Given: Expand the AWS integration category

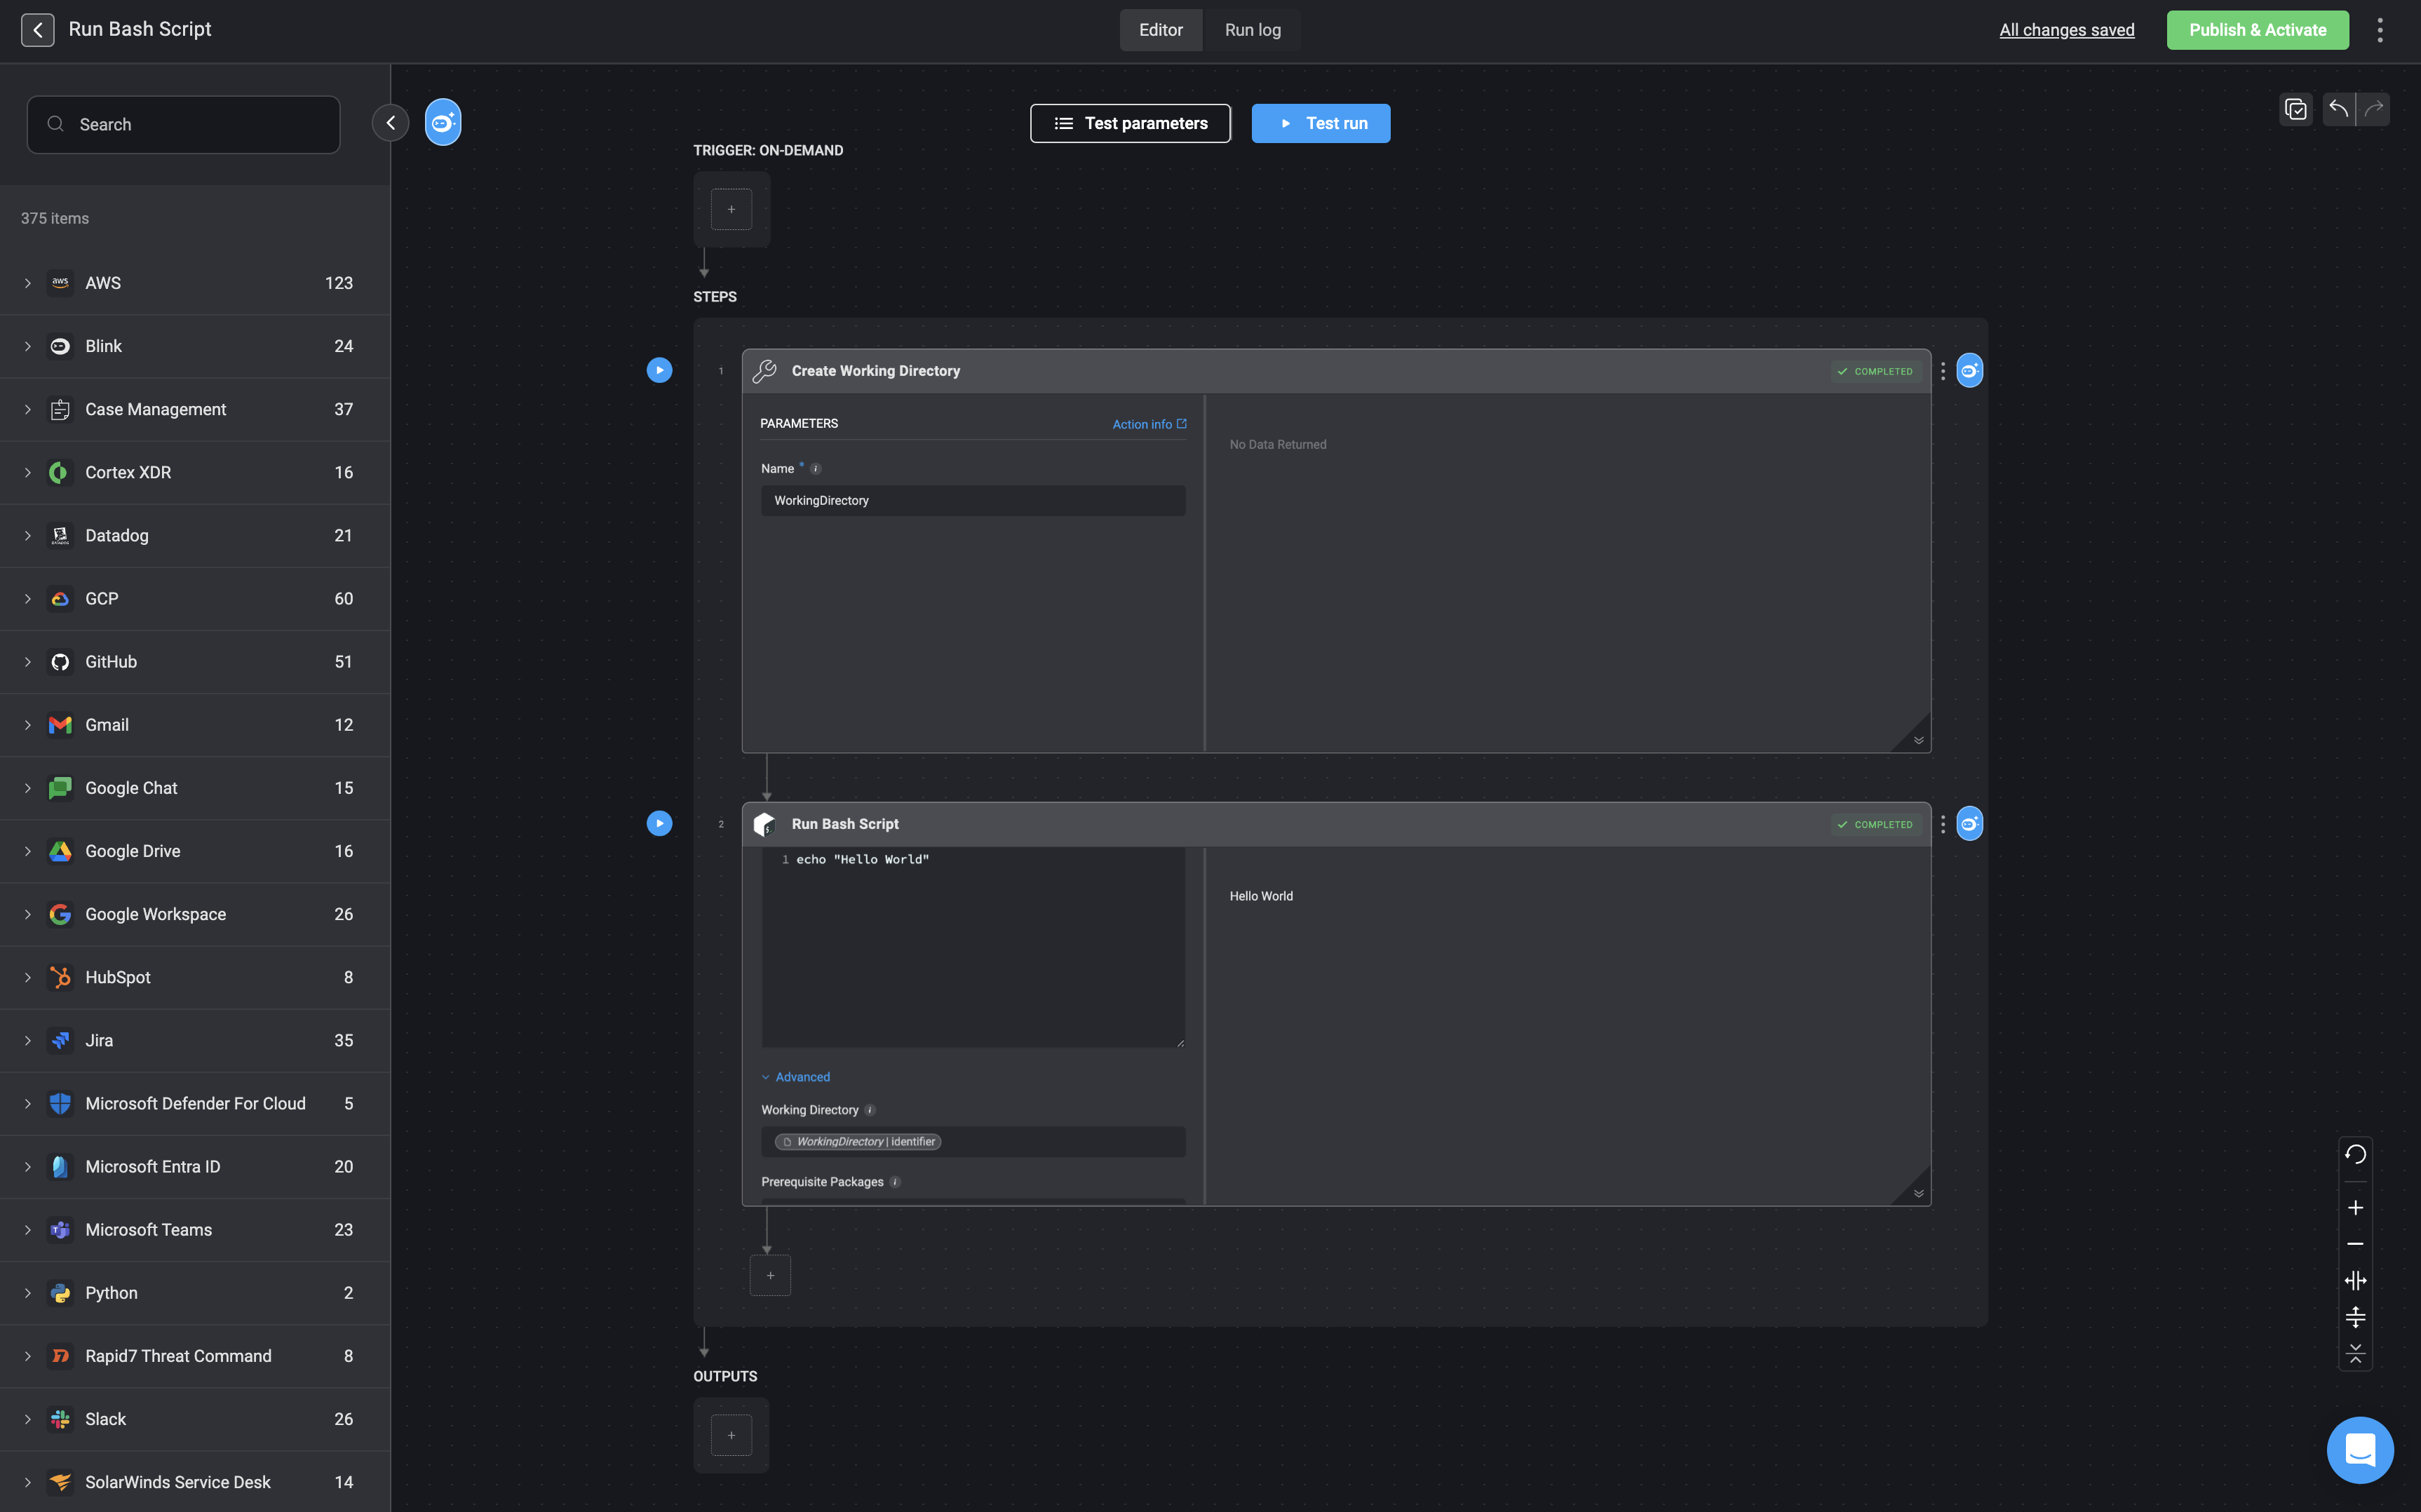Looking at the screenshot, I should pyautogui.click(x=28, y=283).
